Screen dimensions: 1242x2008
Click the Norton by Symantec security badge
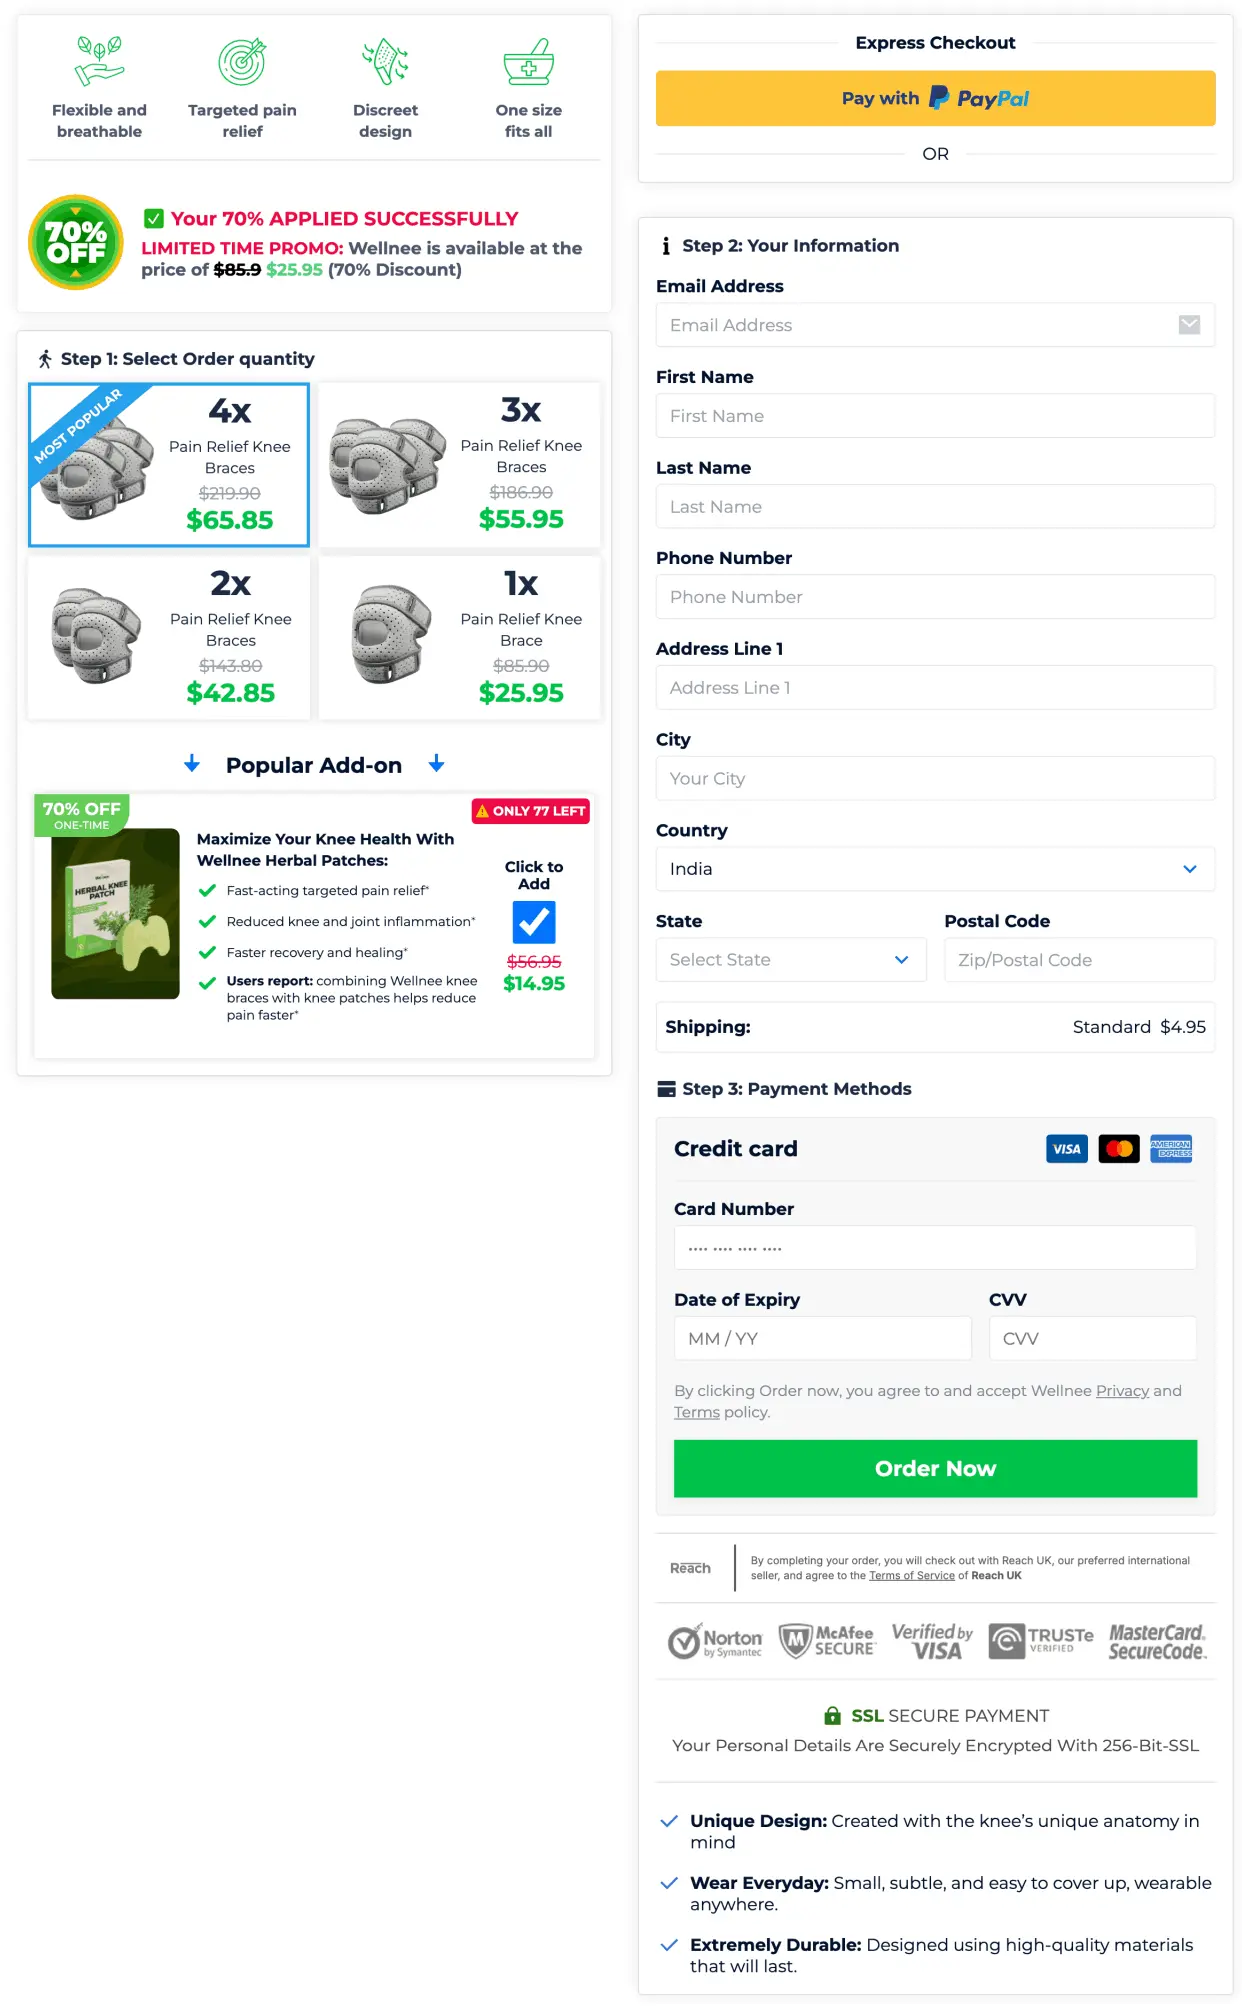point(715,1641)
